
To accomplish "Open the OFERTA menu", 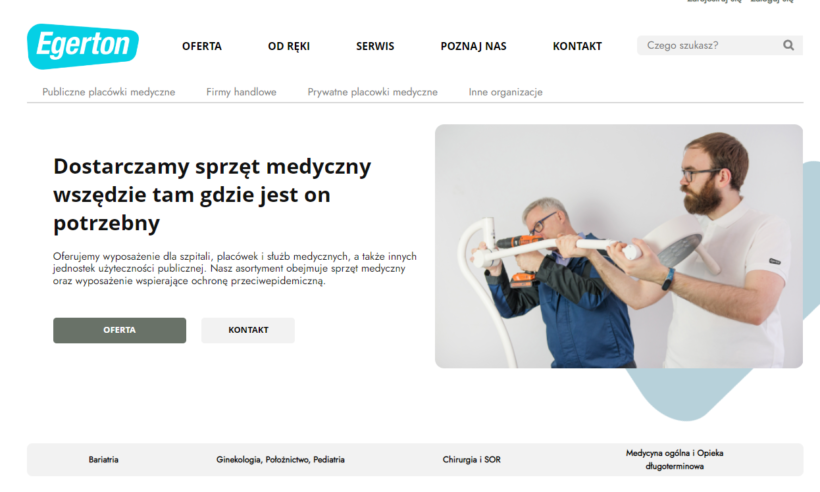I will click(202, 46).
